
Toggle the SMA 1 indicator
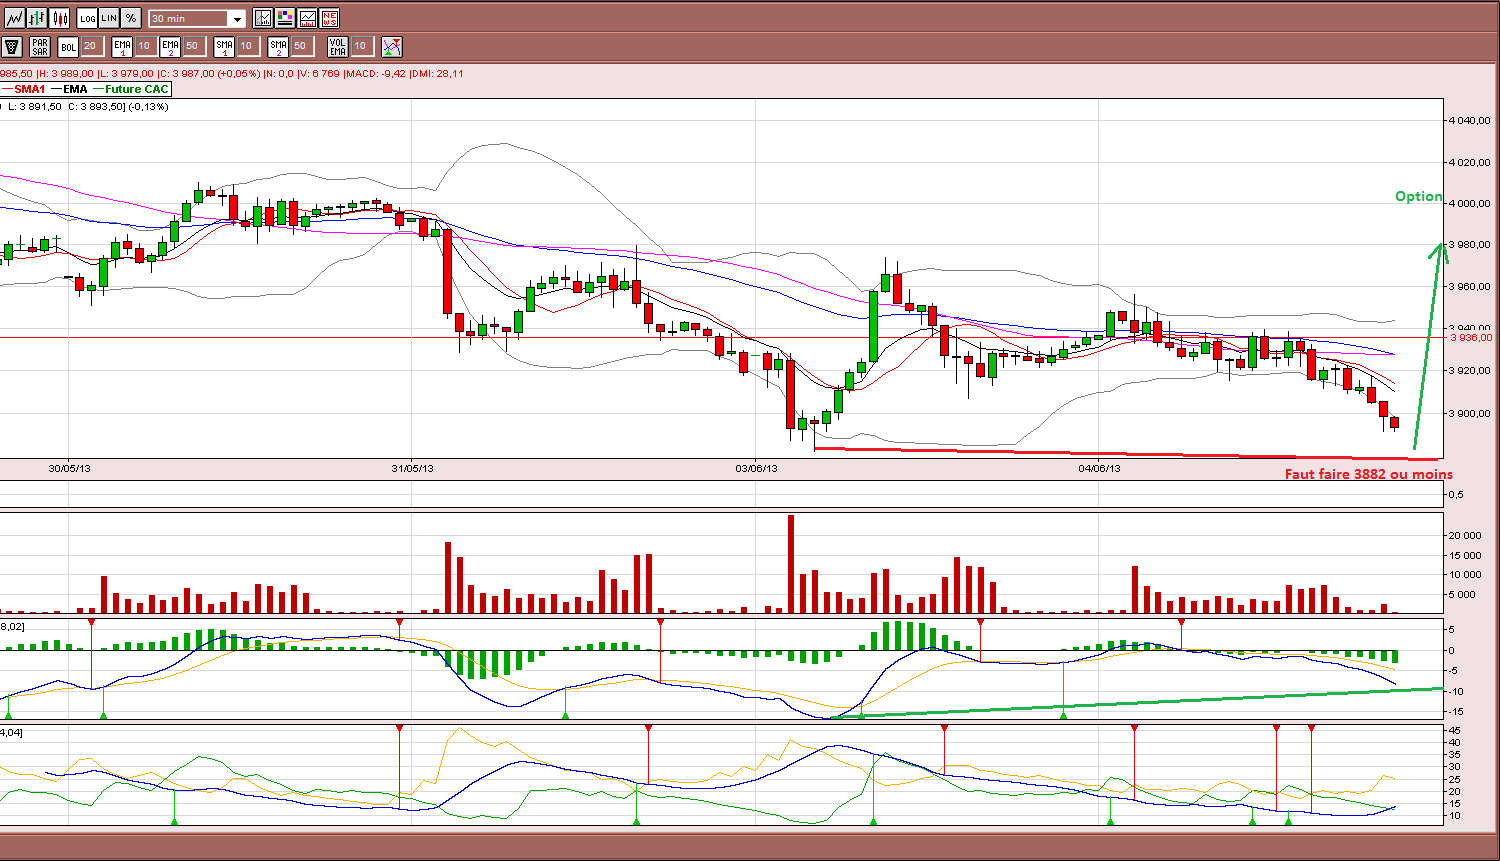coord(224,46)
